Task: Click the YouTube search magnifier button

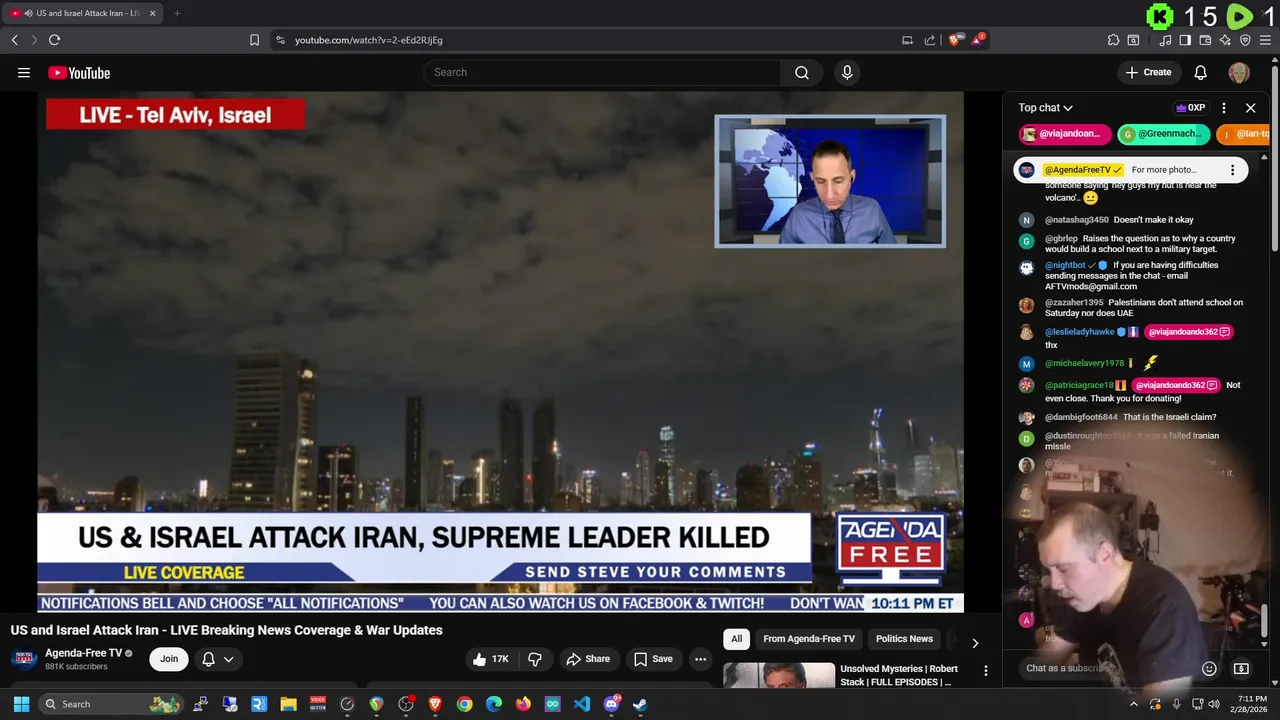Action: [802, 72]
